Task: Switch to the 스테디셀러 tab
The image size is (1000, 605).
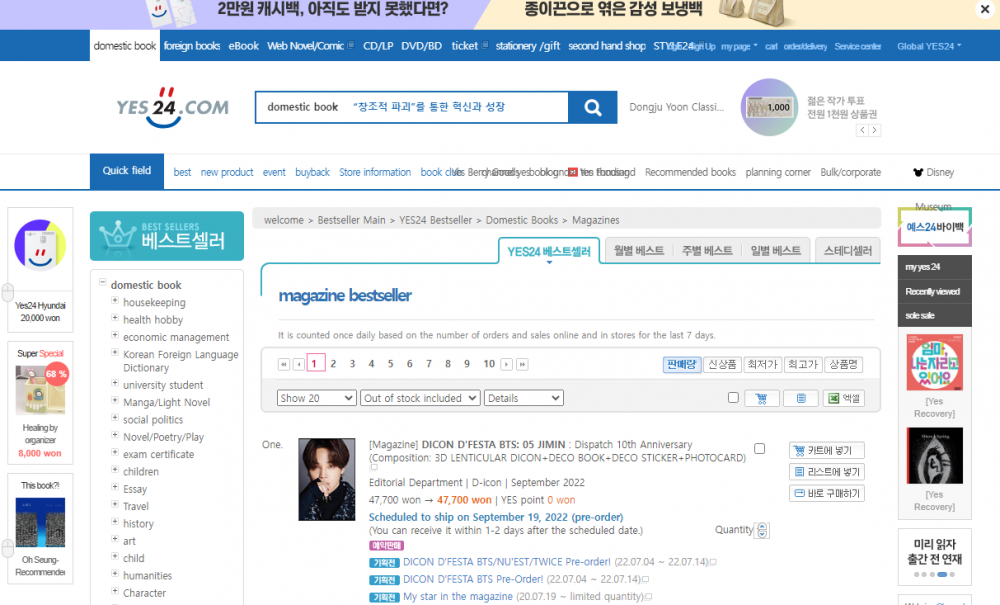Action: (x=848, y=251)
